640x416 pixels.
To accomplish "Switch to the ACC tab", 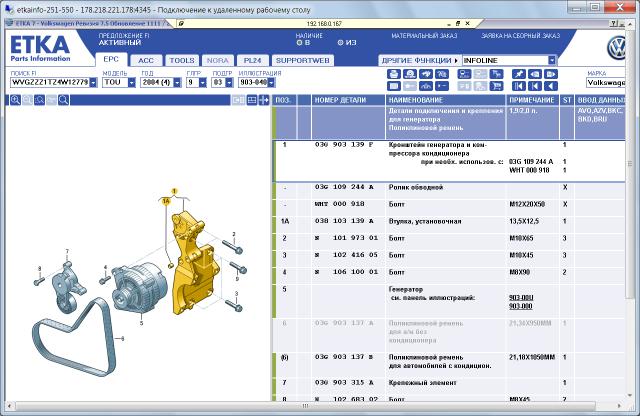I will (146, 60).
